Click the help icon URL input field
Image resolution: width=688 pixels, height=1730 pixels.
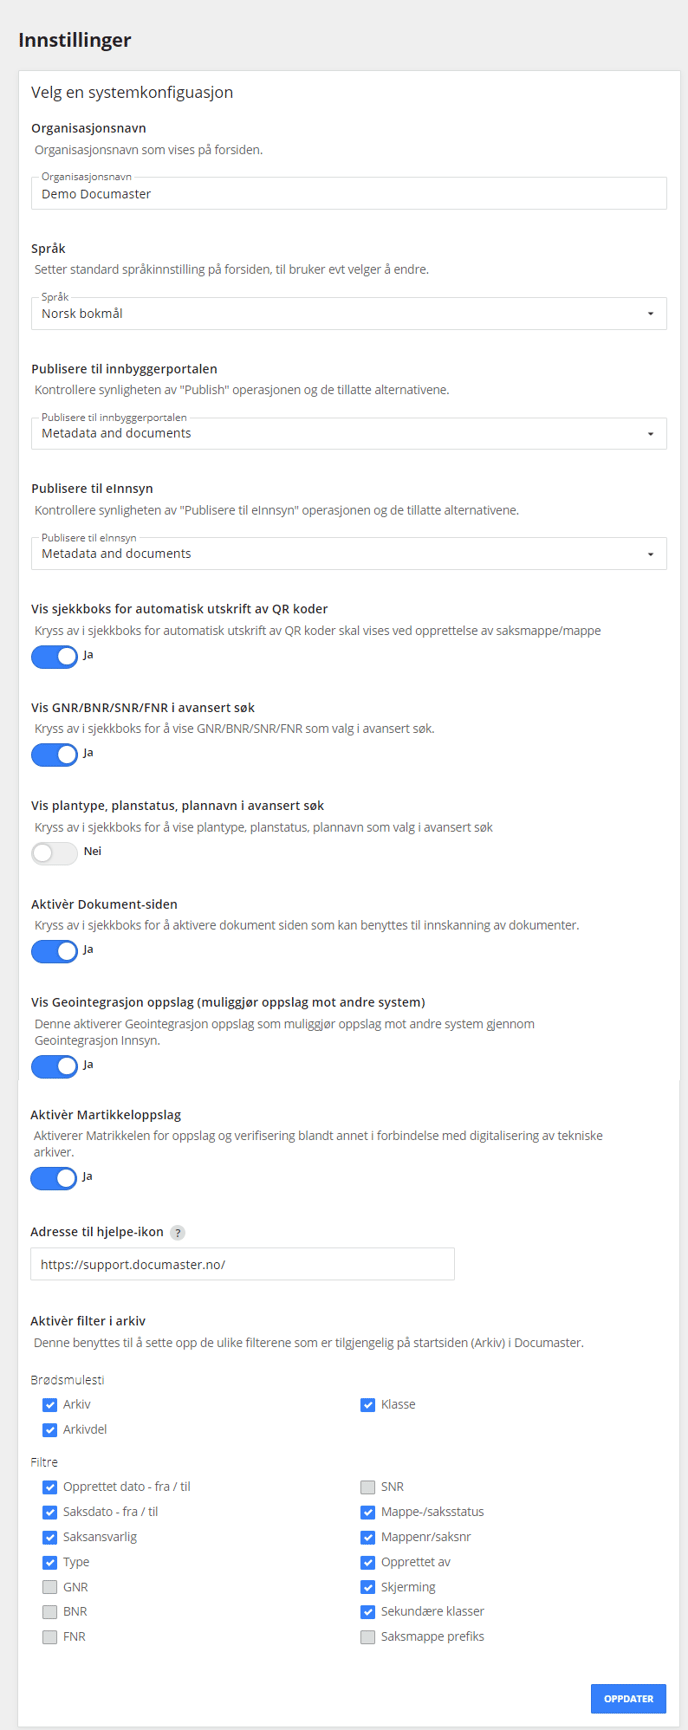pyautogui.click(x=243, y=1264)
